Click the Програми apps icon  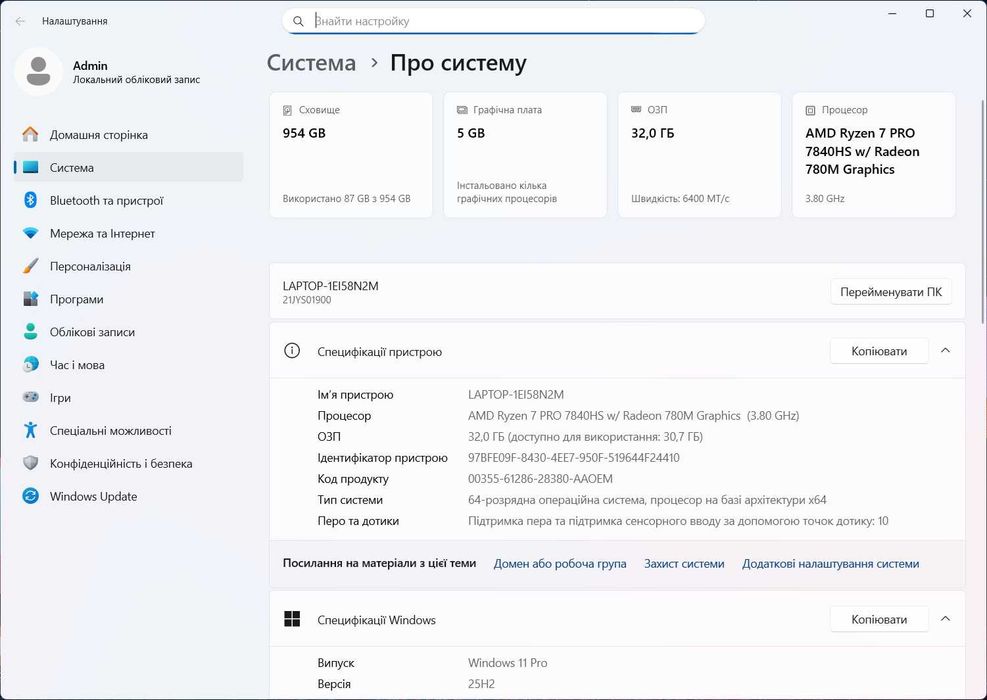click(30, 298)
